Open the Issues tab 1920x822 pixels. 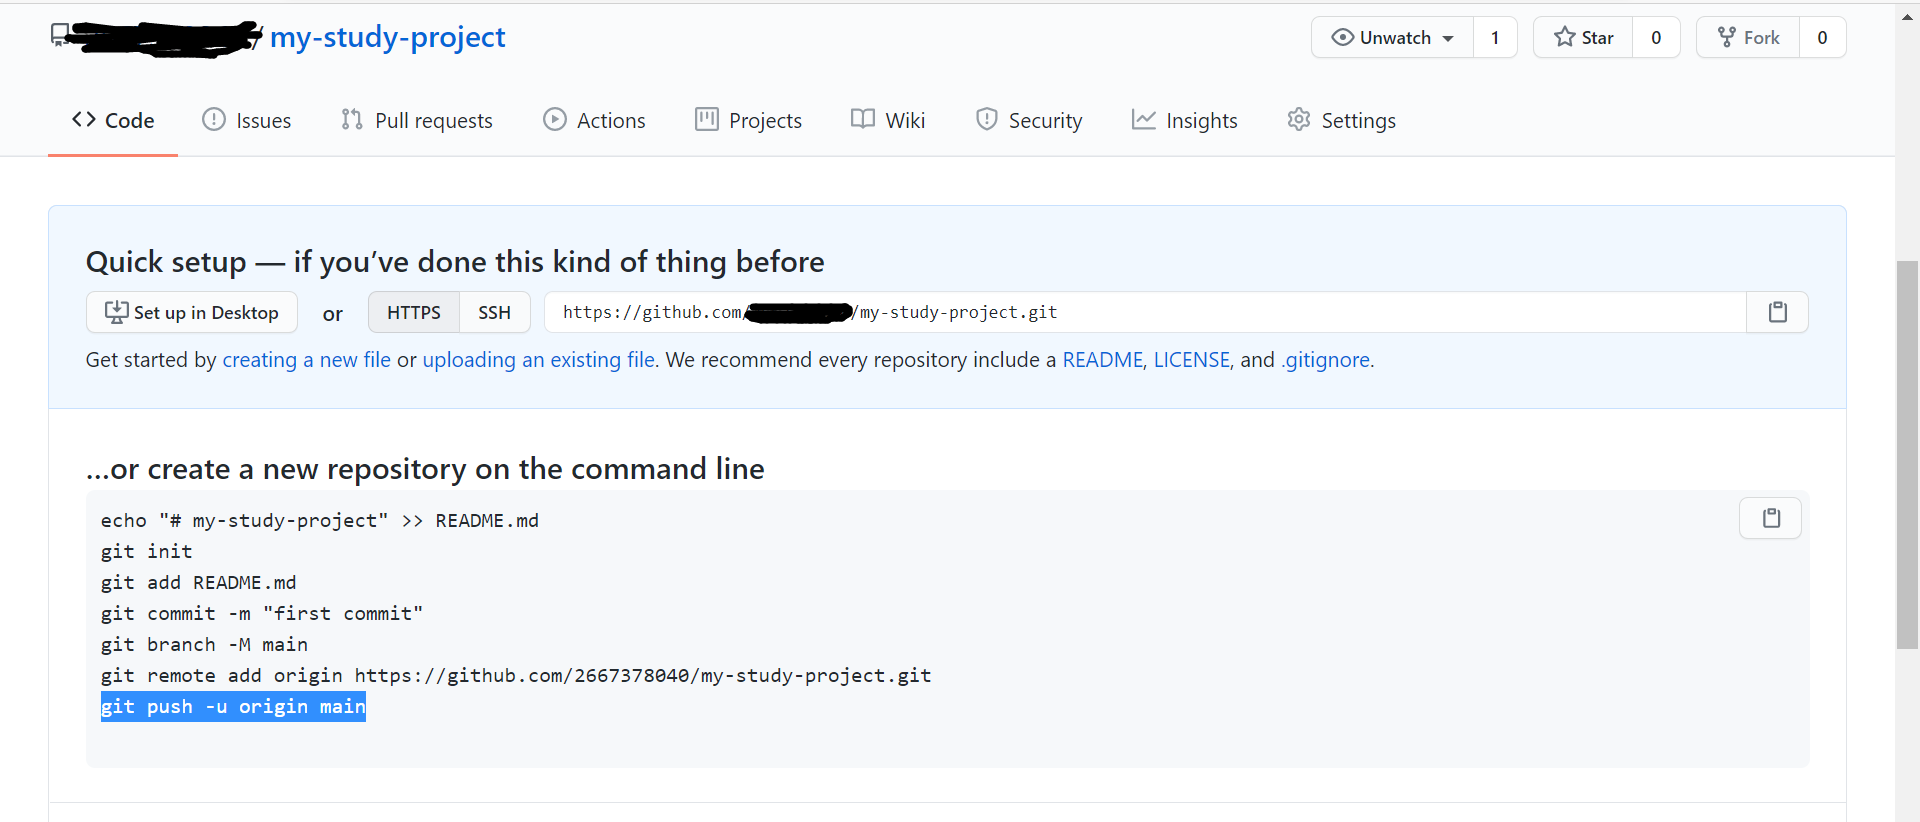[246, 120]
